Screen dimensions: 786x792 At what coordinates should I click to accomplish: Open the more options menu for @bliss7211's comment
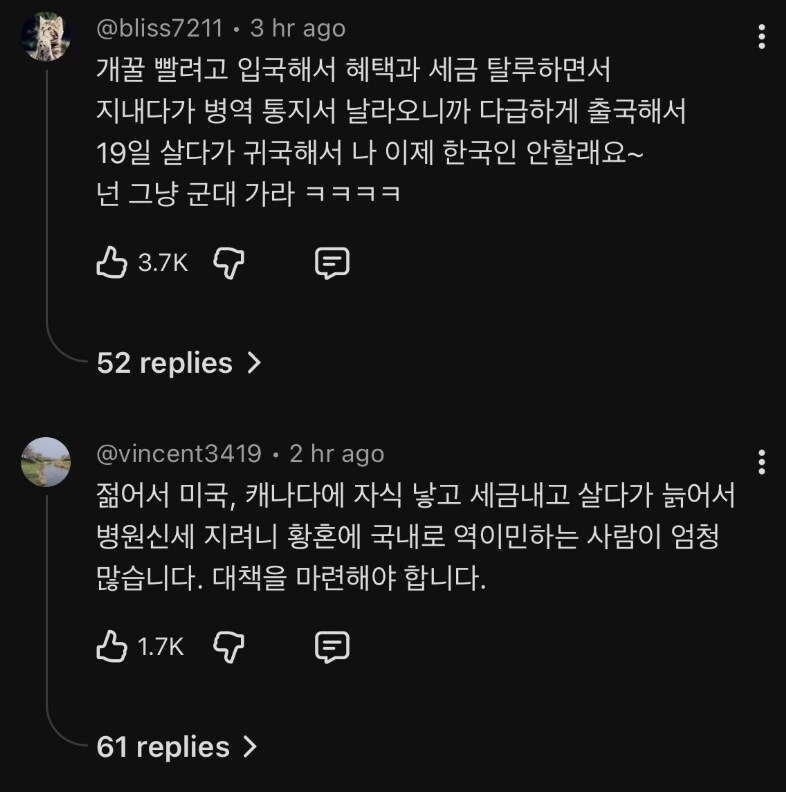pyautogui.click(x=762, y=38)
